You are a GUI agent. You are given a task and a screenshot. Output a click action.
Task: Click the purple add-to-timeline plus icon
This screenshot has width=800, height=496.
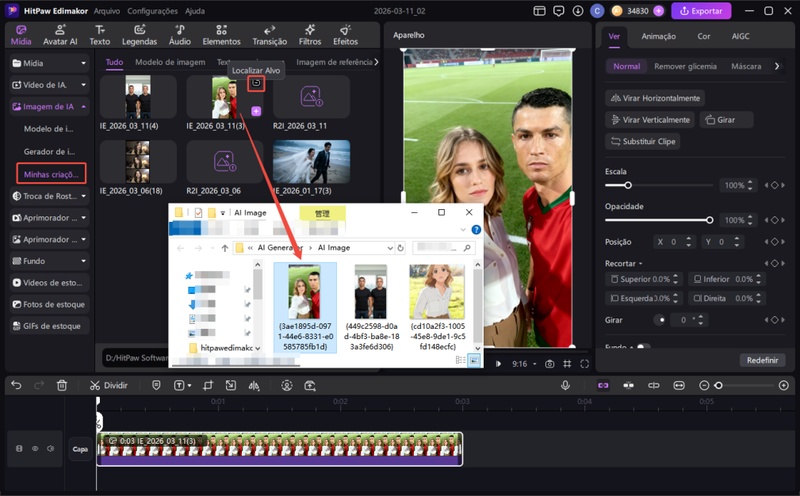256,111
